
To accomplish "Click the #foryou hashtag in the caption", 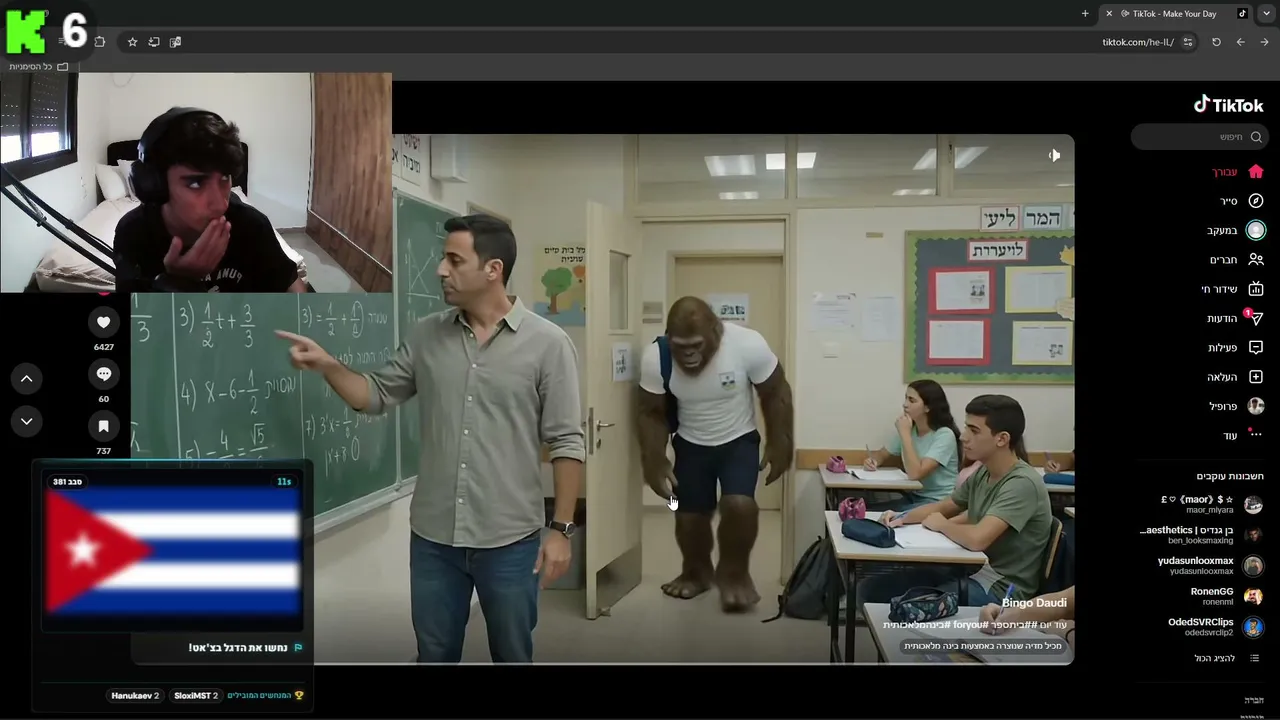I will [969, 625].
